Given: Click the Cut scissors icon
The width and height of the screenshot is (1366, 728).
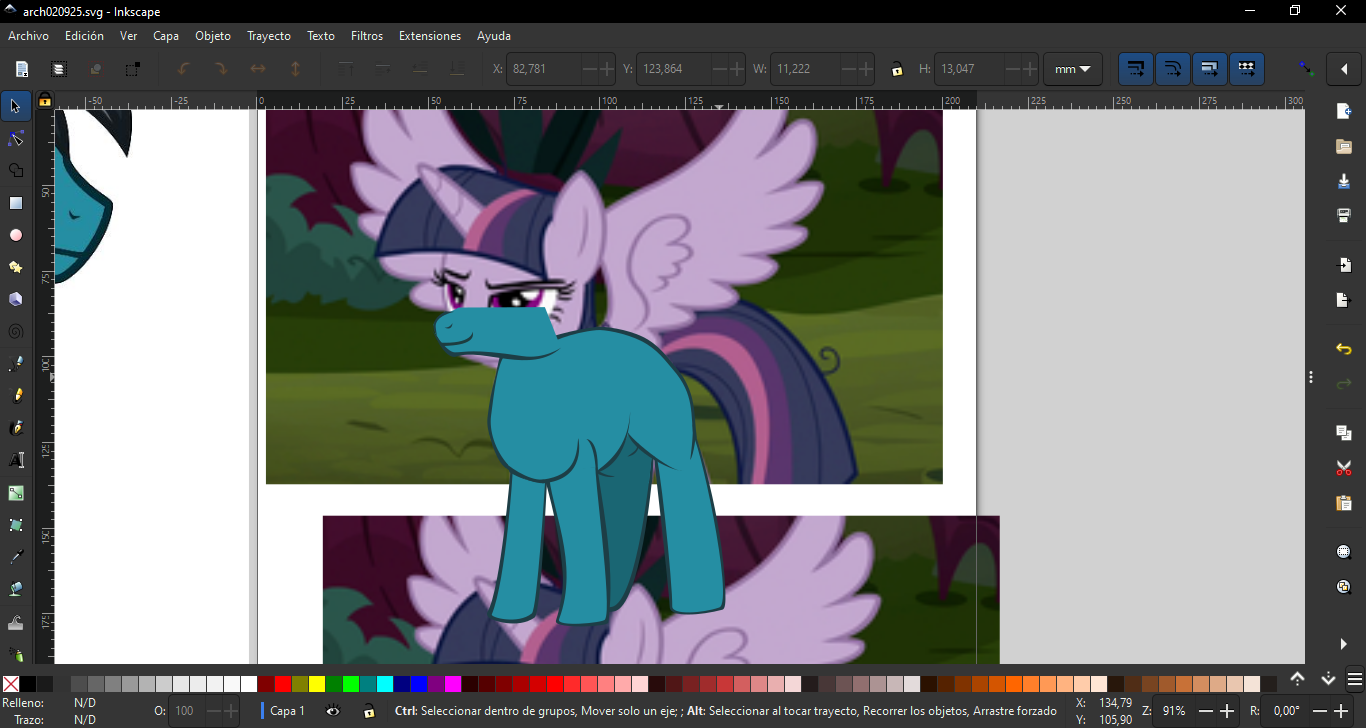Looking at the screenshot, I should (1344, 468).
